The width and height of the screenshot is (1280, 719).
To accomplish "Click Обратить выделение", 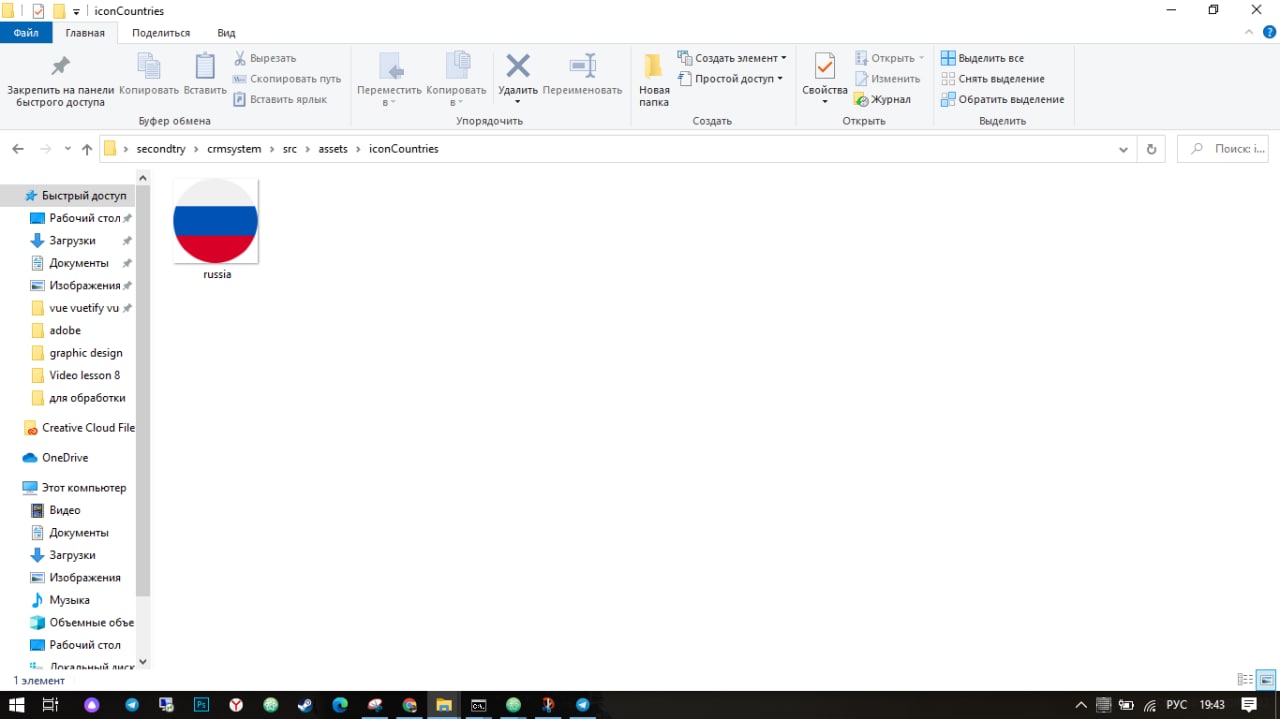I will pos(1003,99).
